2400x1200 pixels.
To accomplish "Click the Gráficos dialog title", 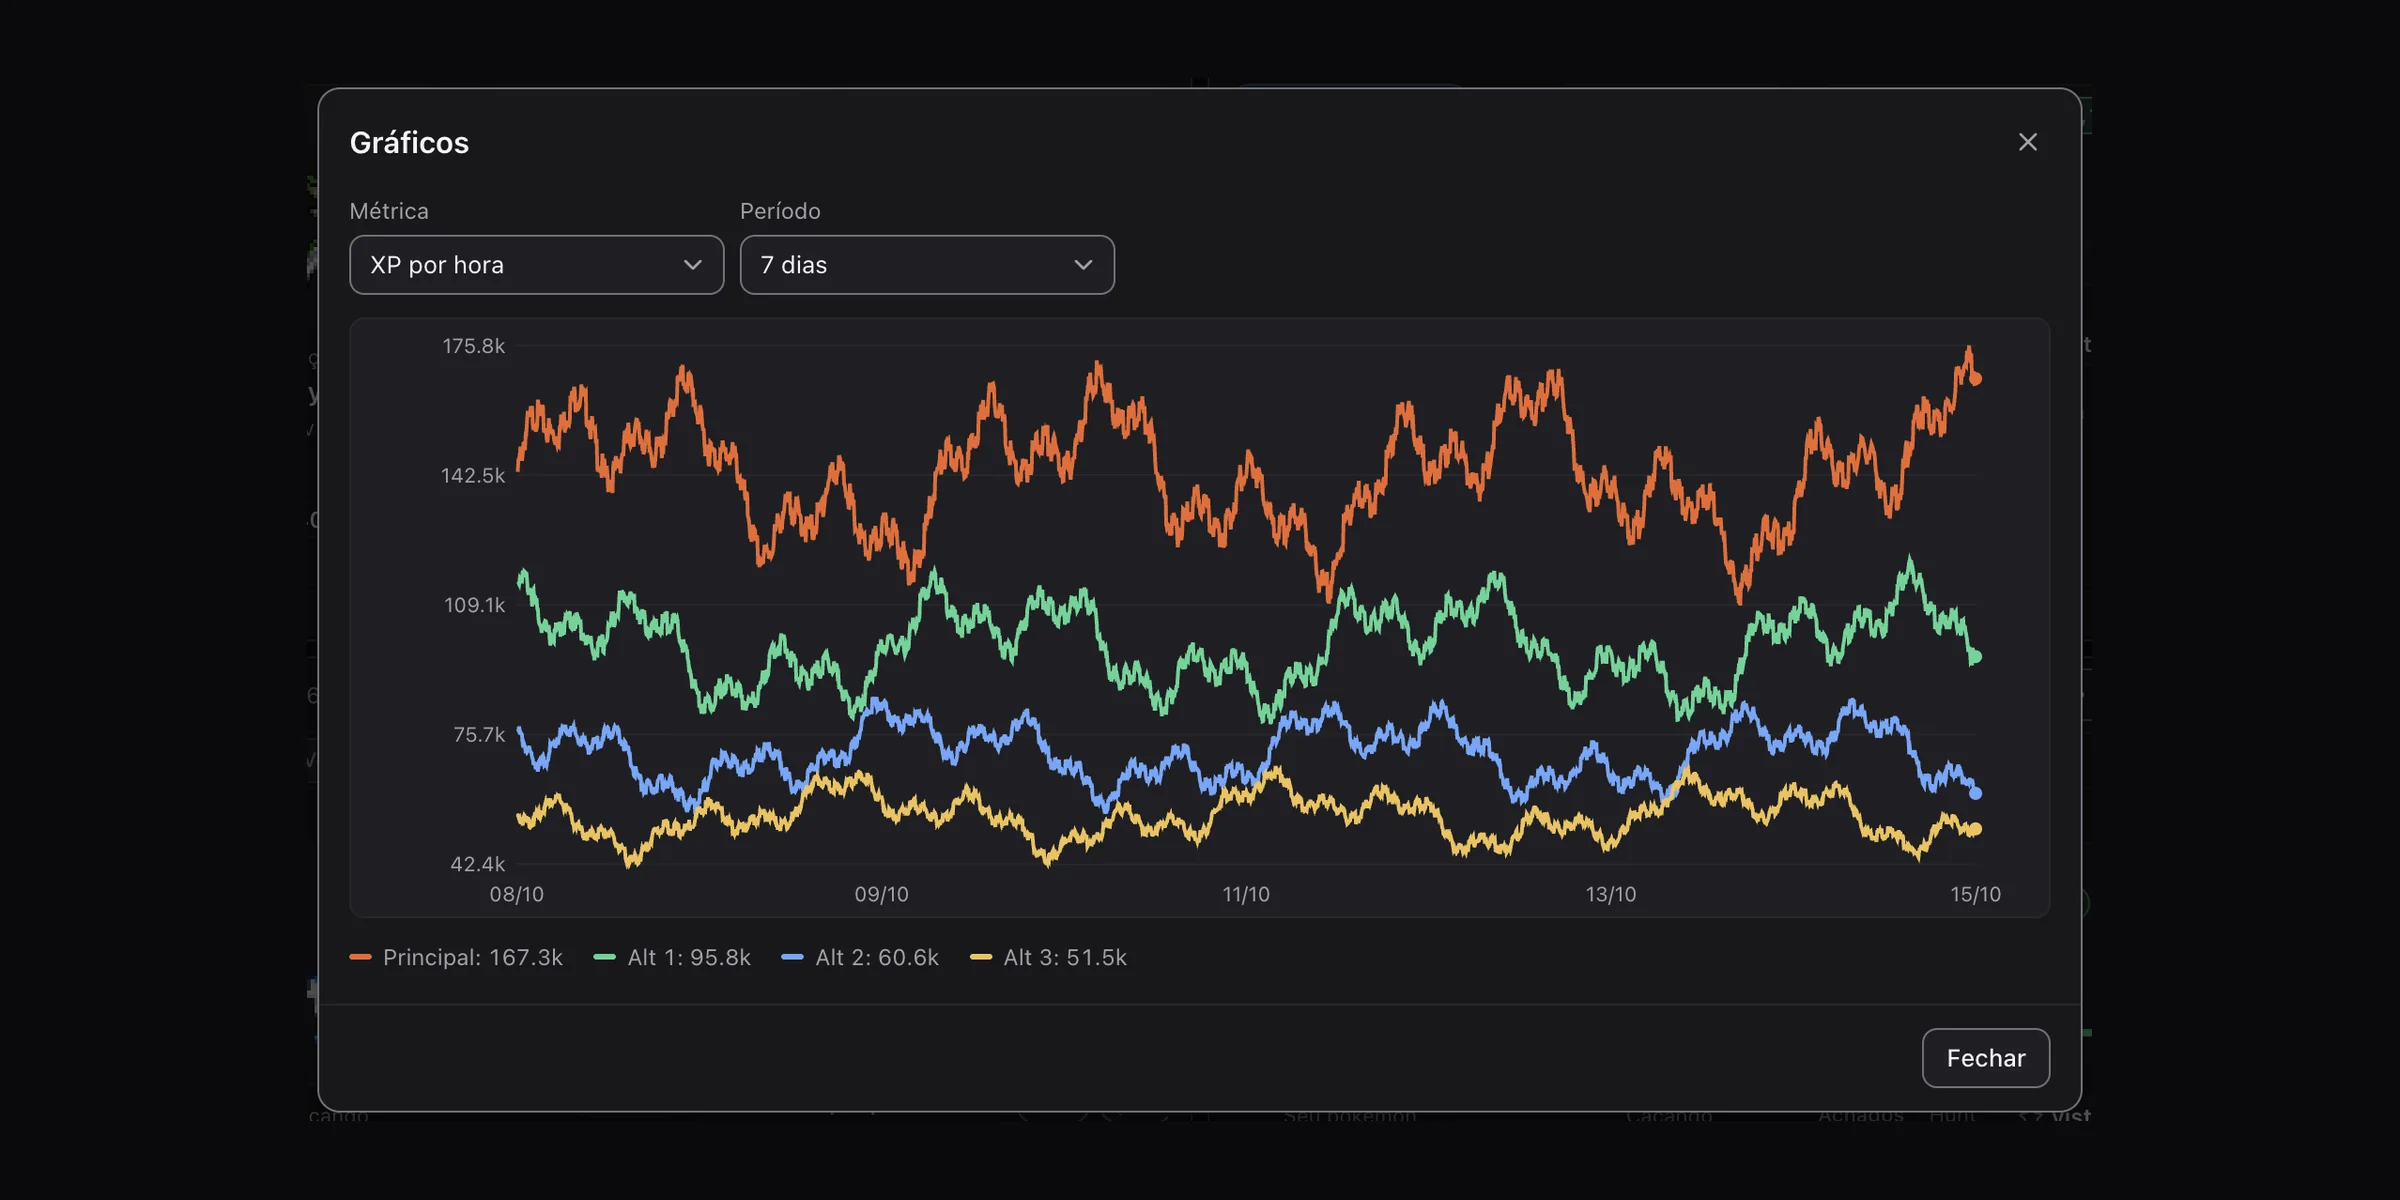I will coord(409,143).
